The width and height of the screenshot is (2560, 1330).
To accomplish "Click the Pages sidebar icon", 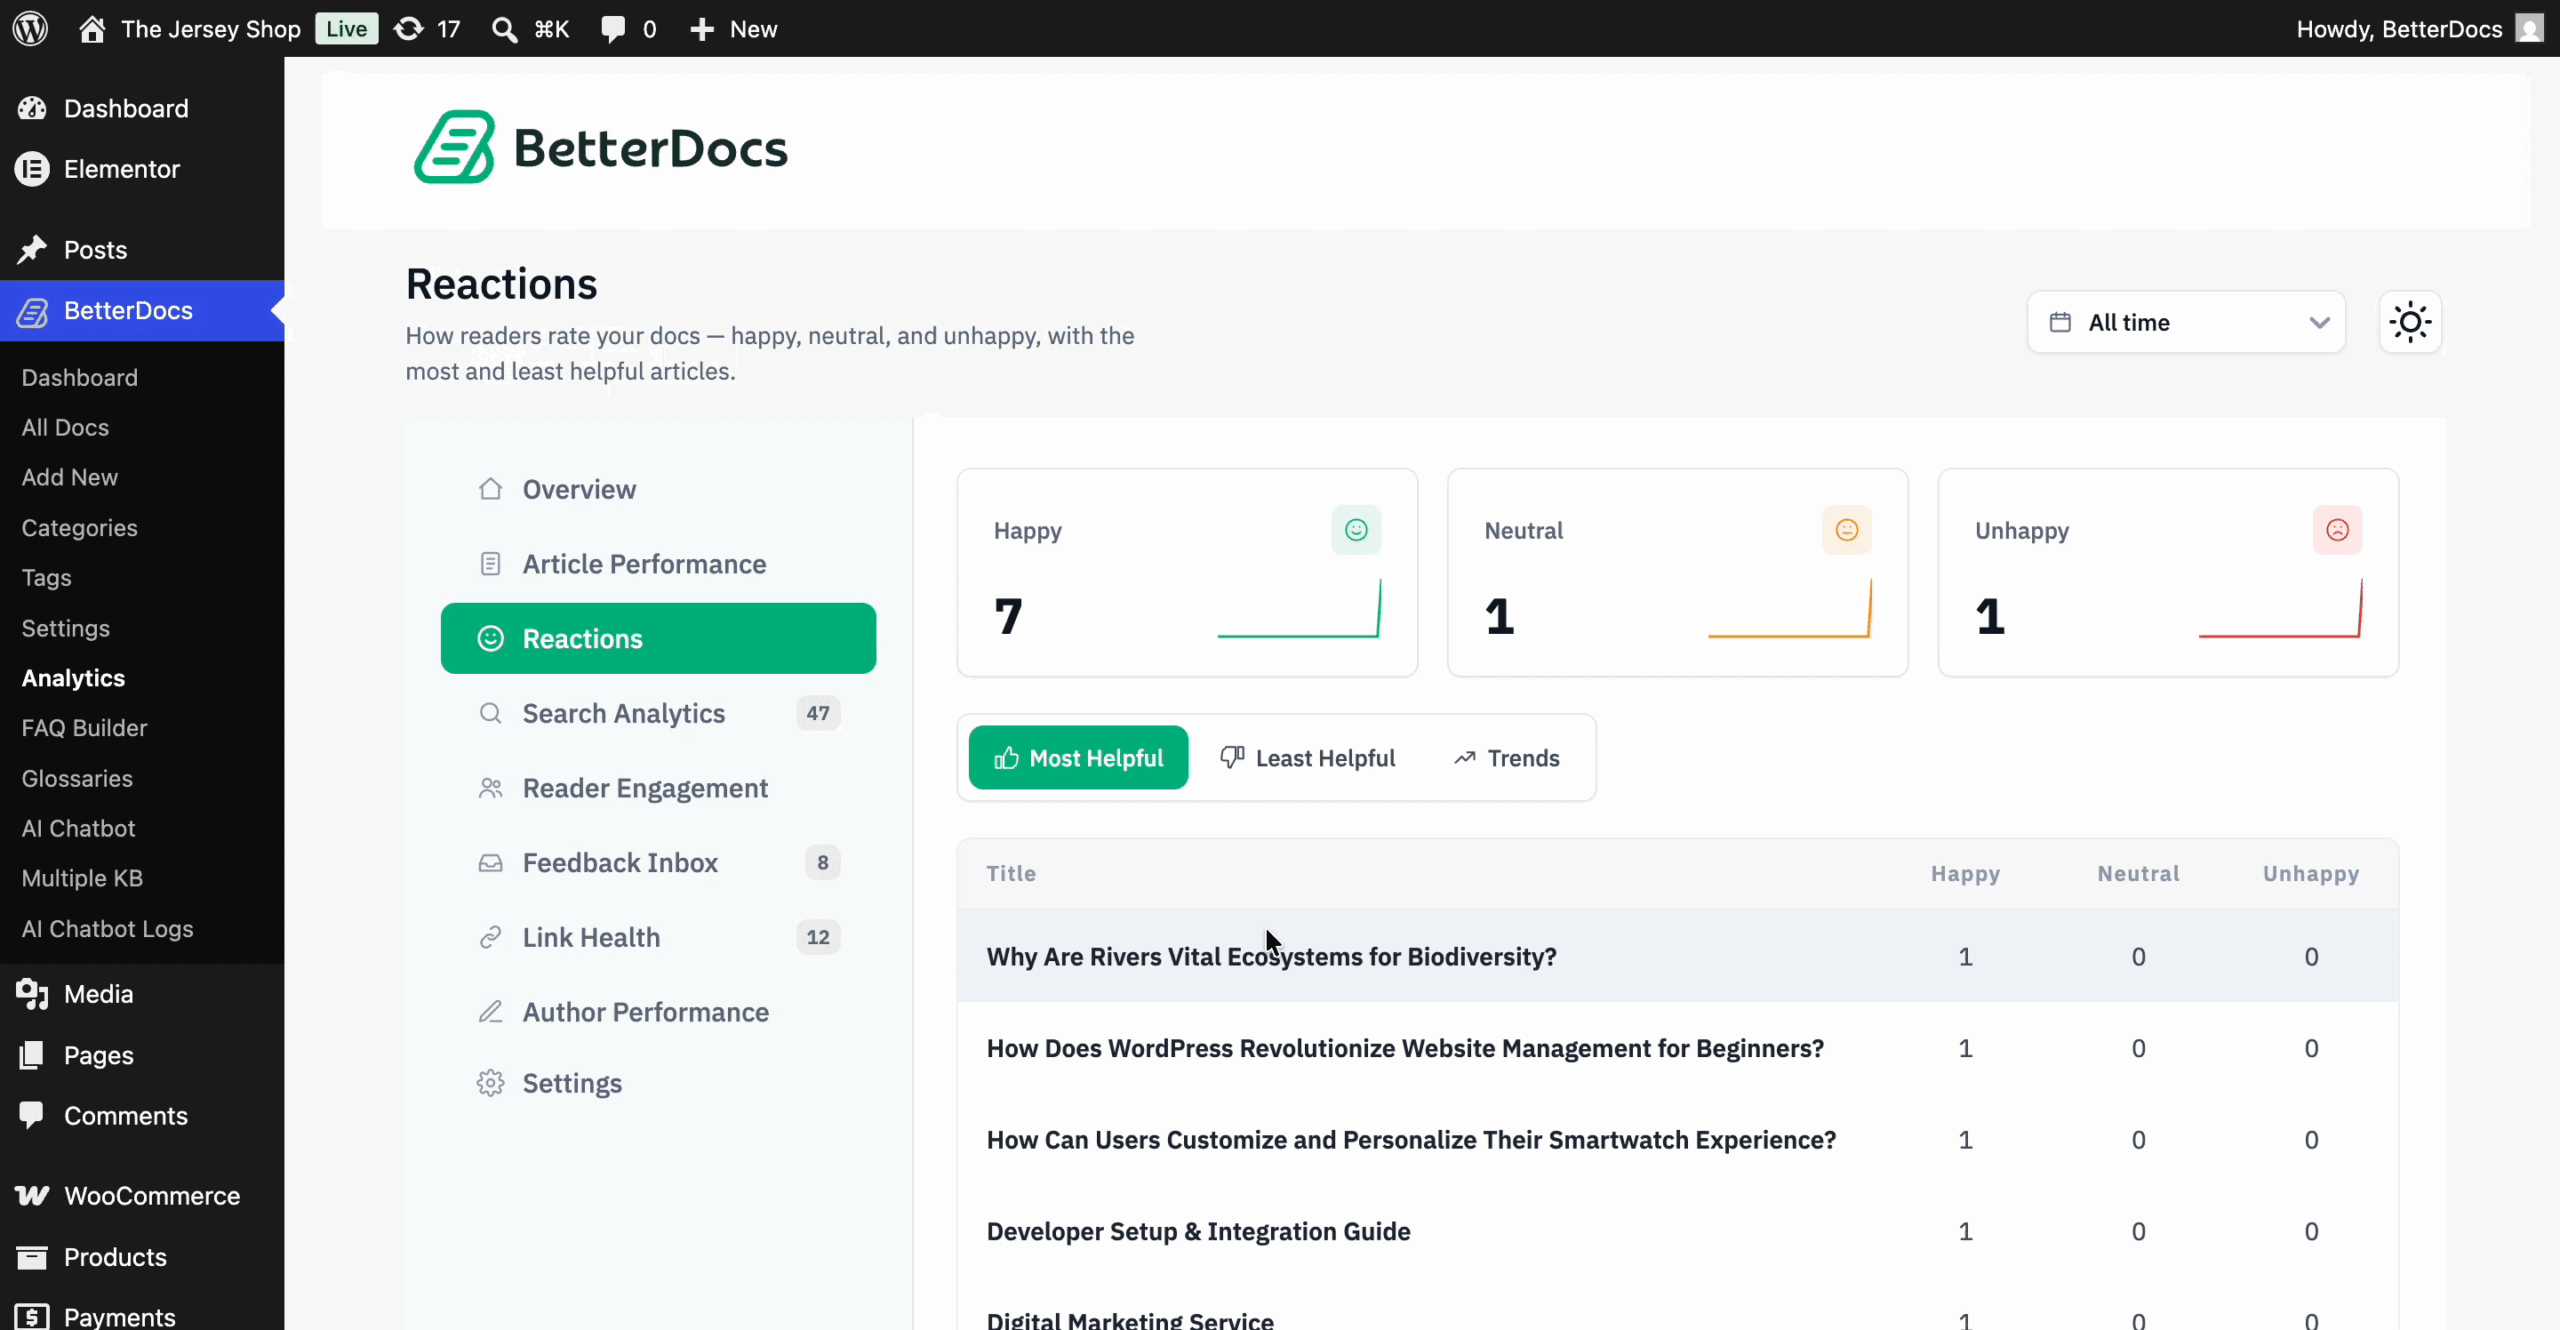I will [x=32, y=1055].
